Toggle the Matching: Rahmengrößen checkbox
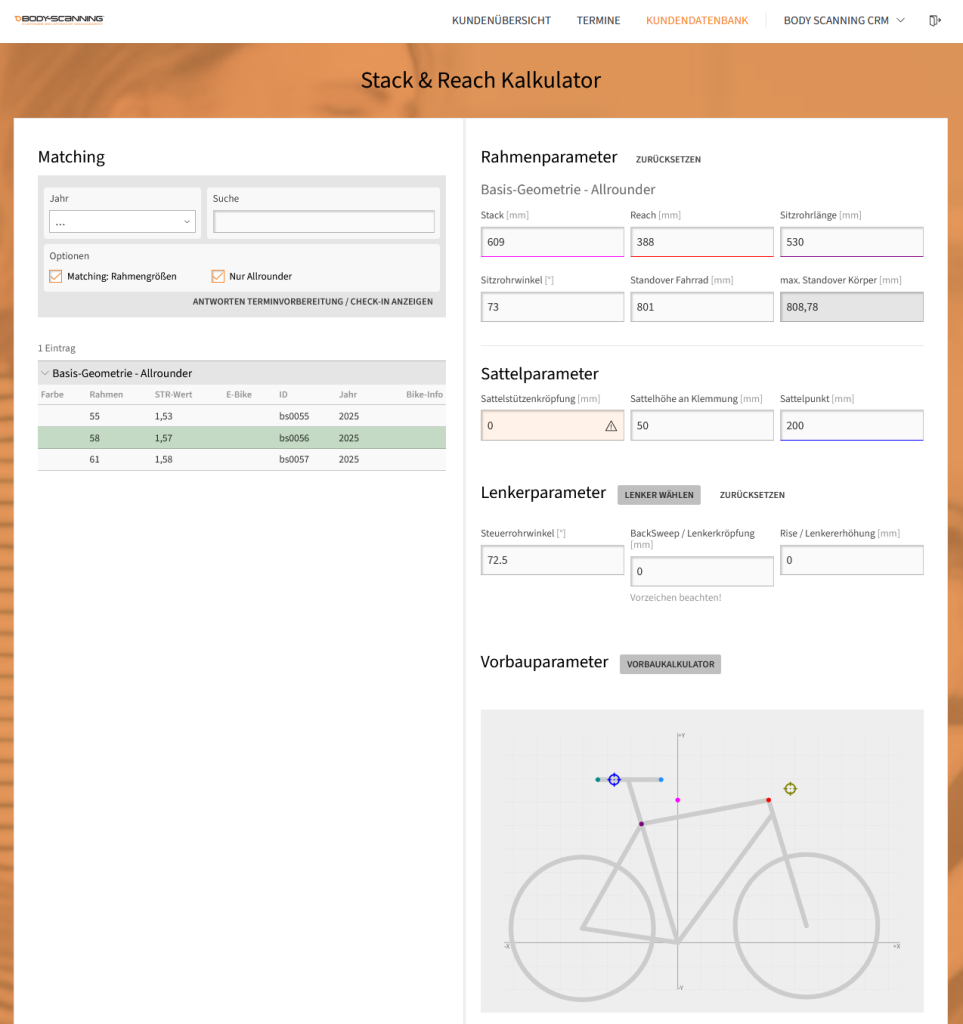This screenshot has width=963, height=1024. [x=56, y=276]
